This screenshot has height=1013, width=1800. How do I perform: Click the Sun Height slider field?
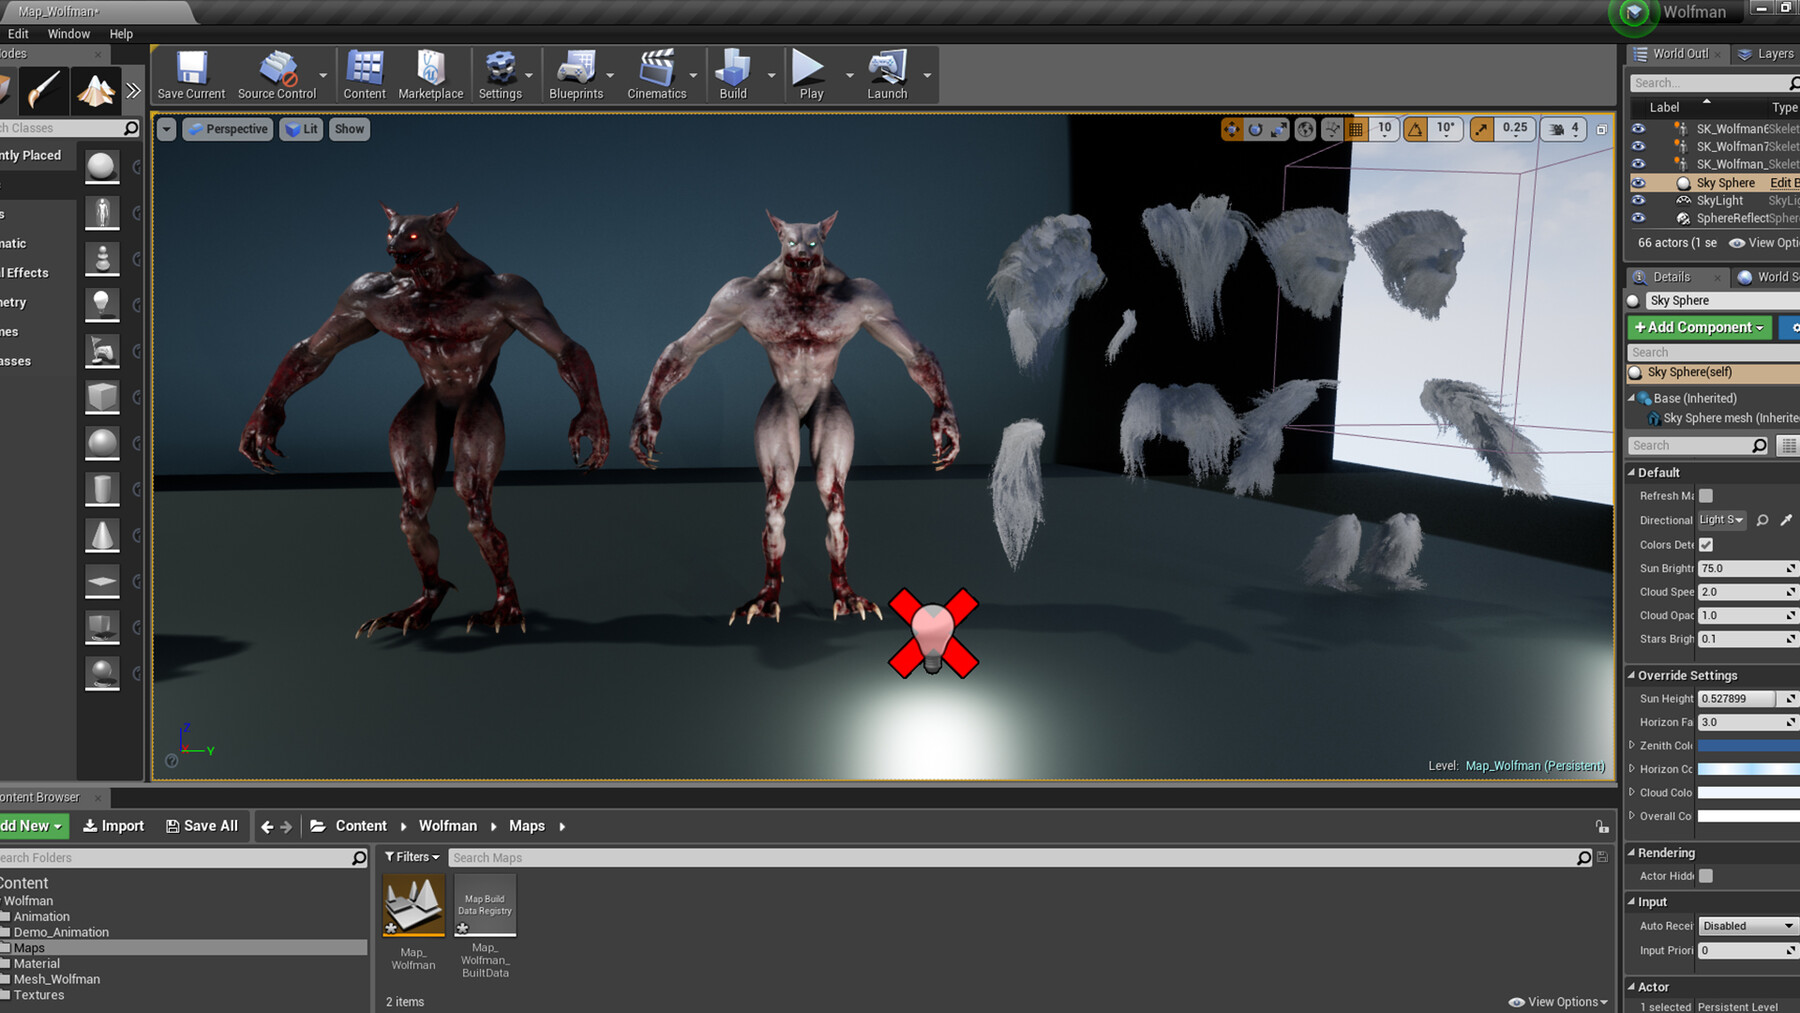point(1737,699)
